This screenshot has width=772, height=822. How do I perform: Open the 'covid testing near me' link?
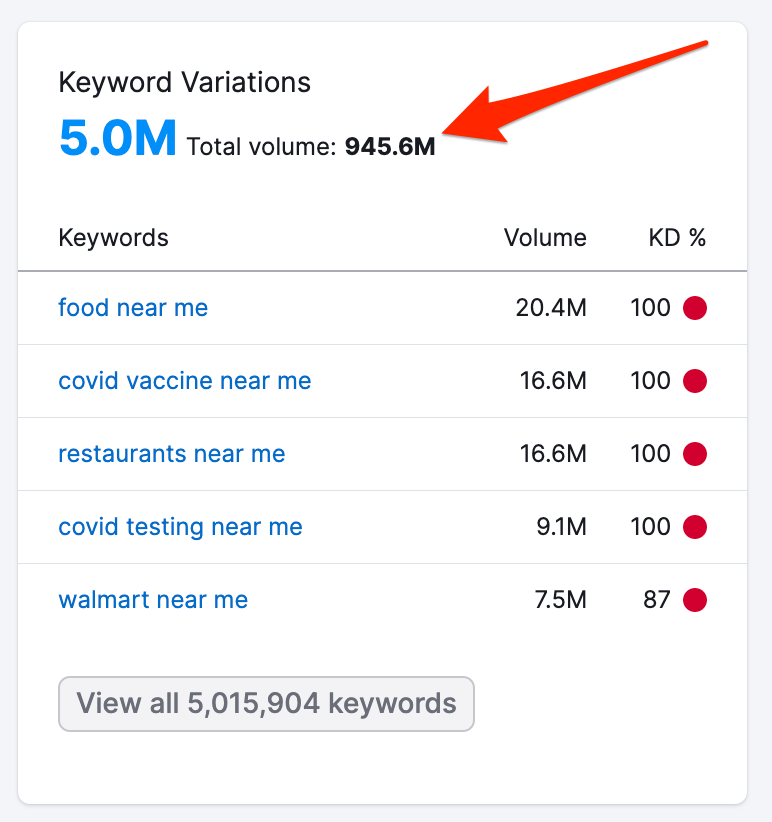click(x=180, y=527)
